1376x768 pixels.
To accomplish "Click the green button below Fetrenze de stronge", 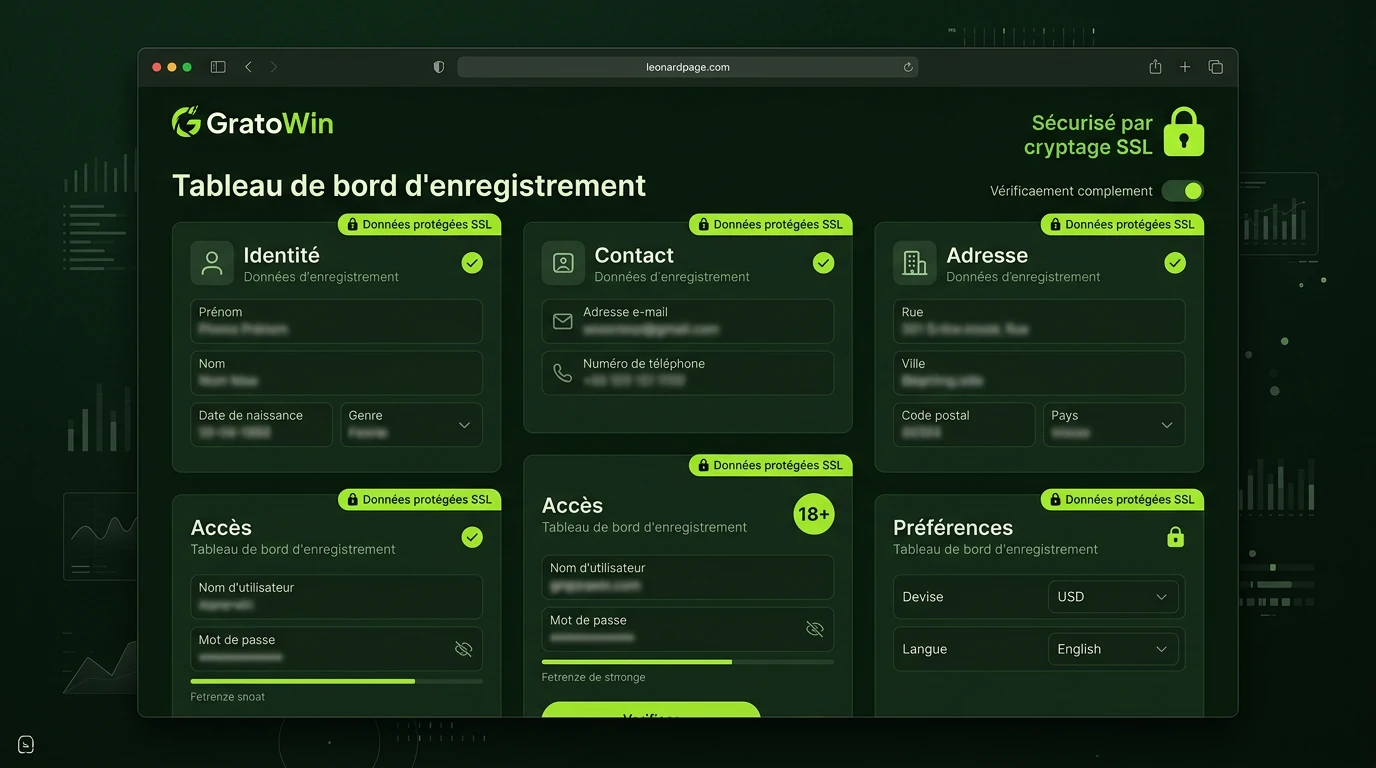I will (651, 710).
